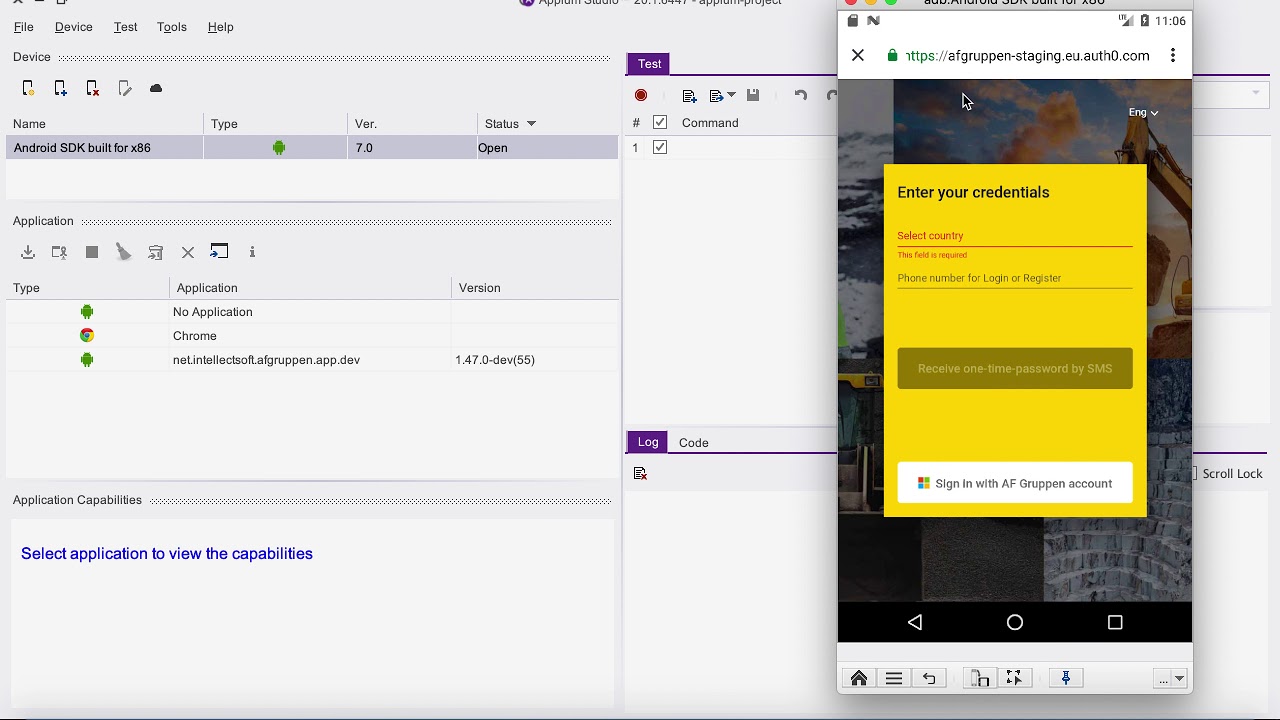The height and width of the screenshot is (720, 1280).
Task: Click the stop application square icon
Action: 92,252
